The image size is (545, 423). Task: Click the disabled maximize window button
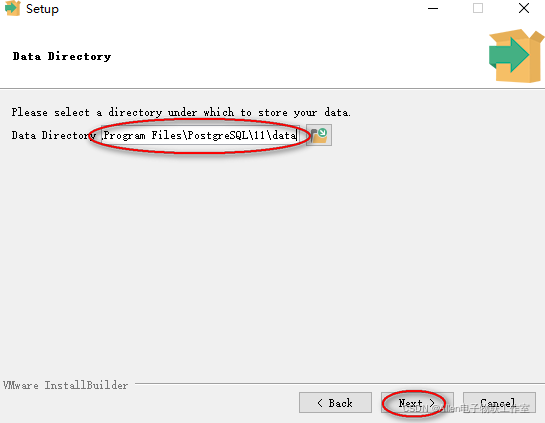tap(478, 8)
